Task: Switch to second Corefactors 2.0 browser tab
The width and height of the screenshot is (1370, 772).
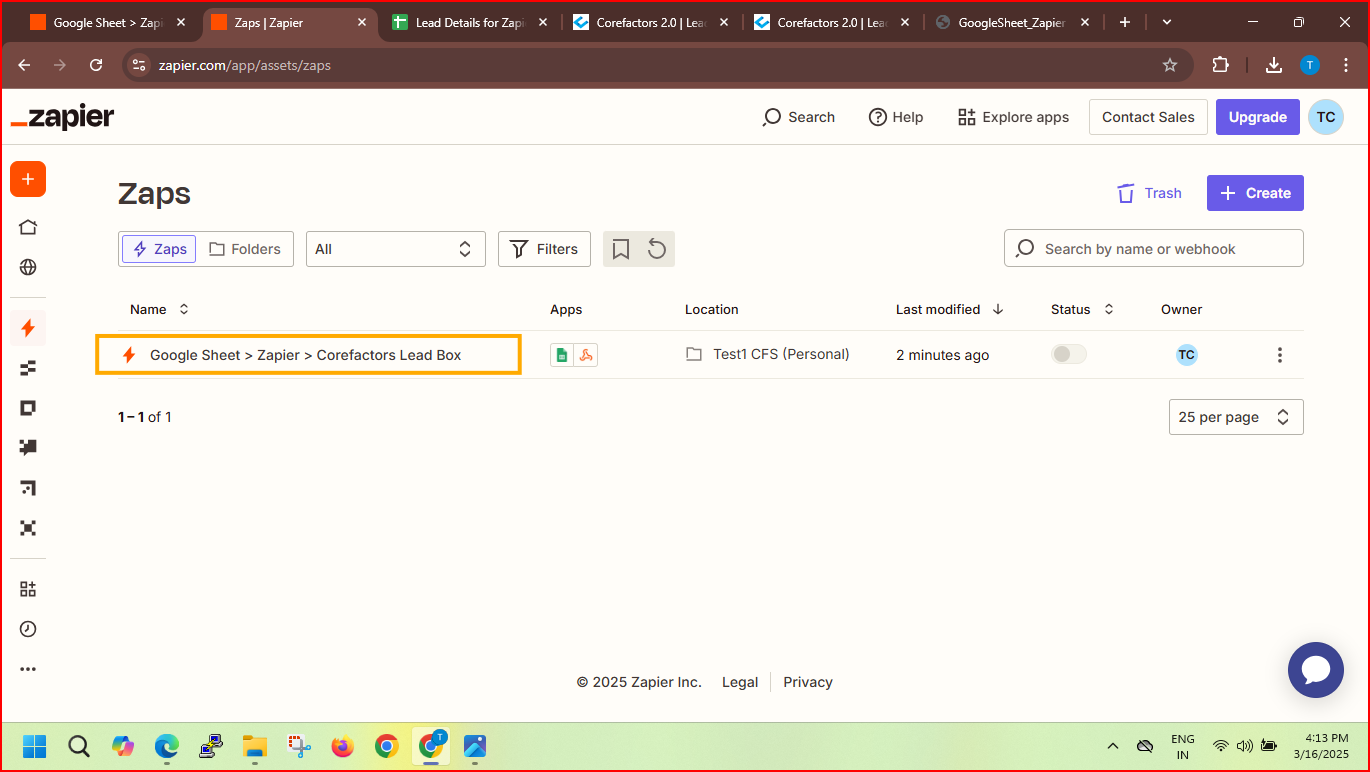Action: 832,22
